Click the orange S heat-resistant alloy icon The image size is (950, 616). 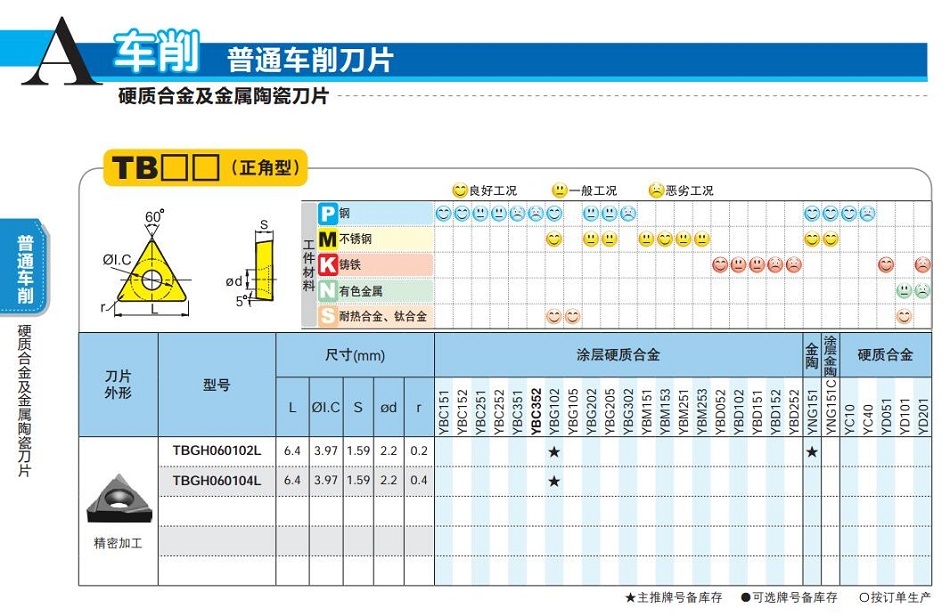[327, 316]
